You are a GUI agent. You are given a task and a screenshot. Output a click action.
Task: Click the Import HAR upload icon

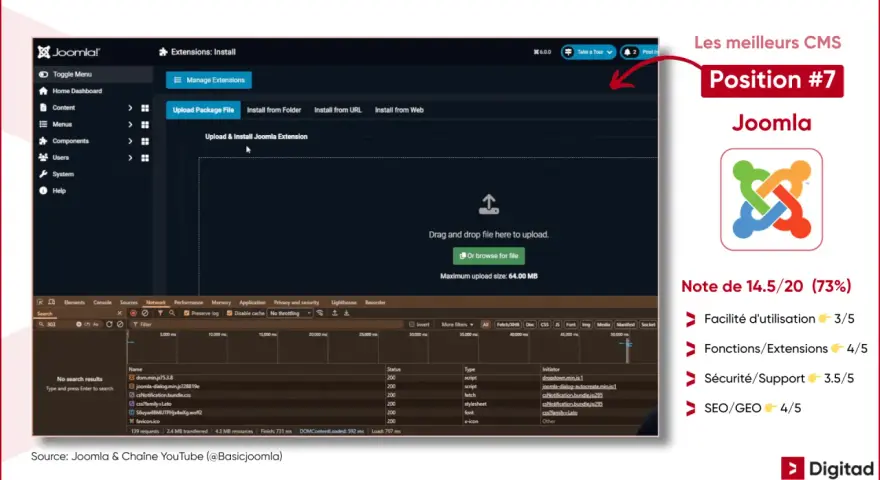point(334,313)
